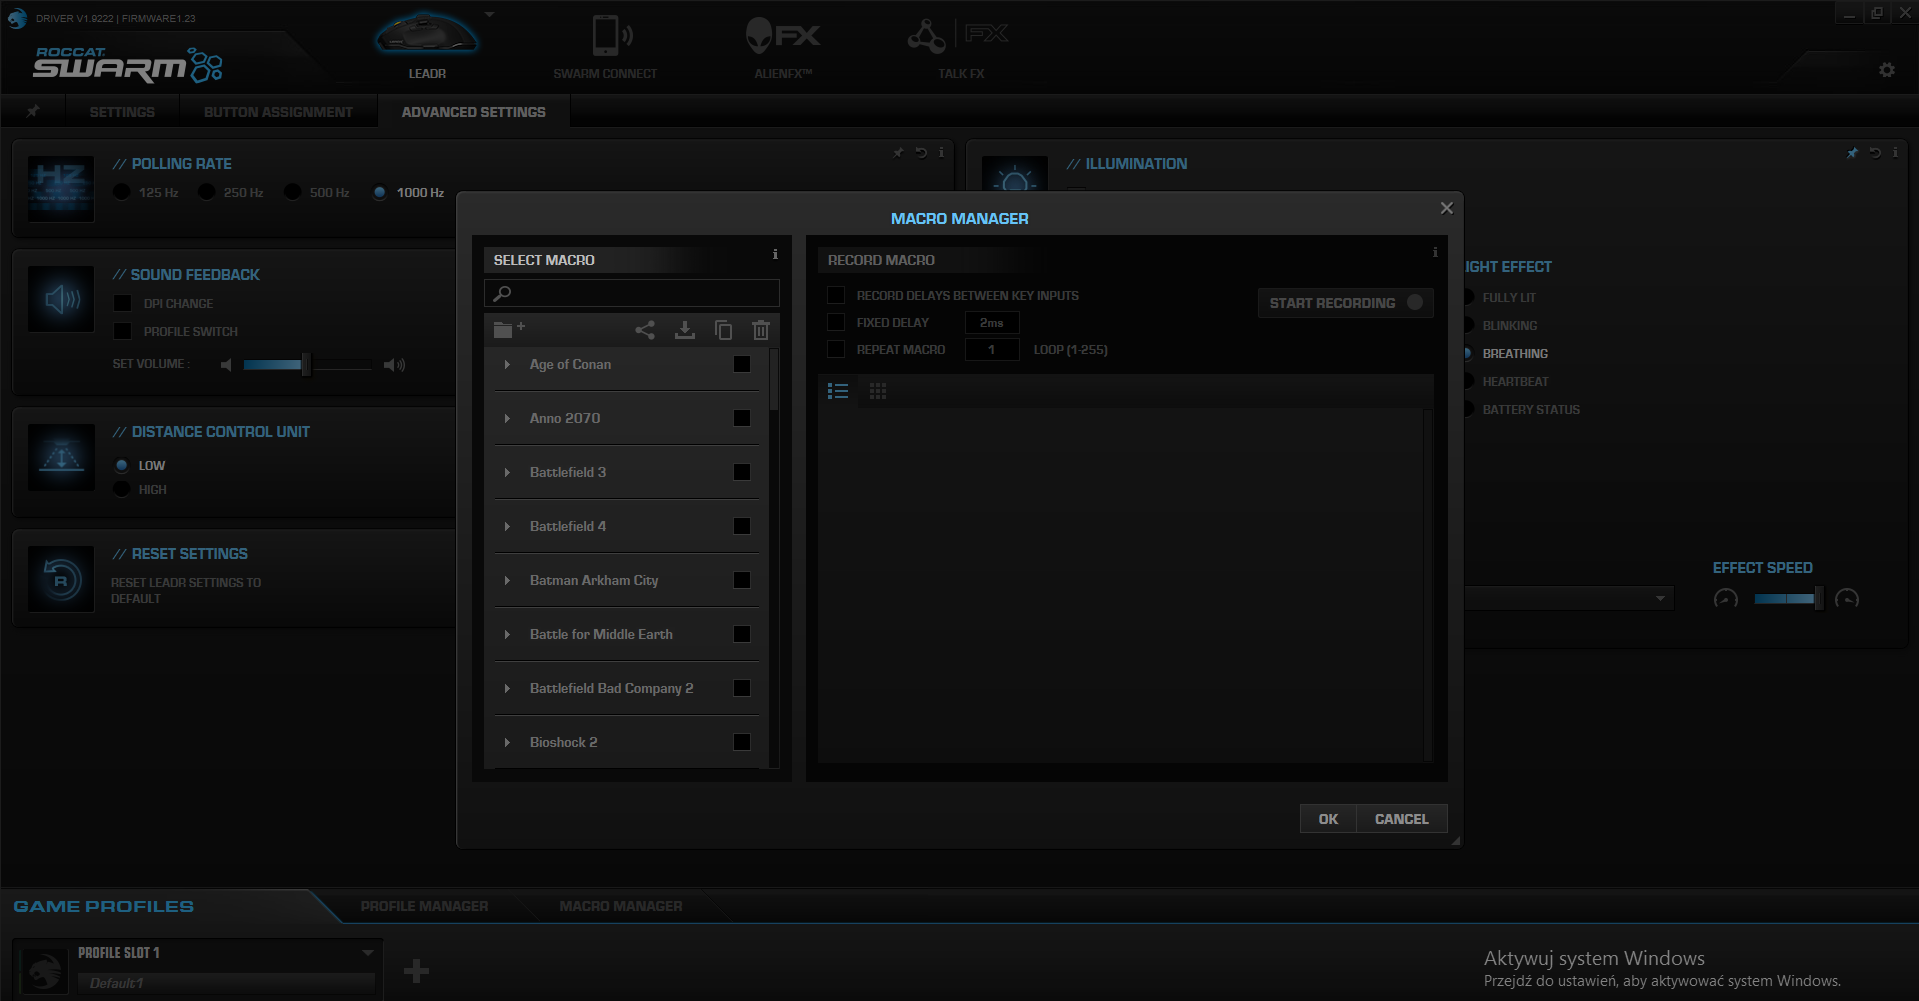Create a new macro folder
This screenshot has height=1001, width=1919.
pyautogui.click(x=509, y=329)
